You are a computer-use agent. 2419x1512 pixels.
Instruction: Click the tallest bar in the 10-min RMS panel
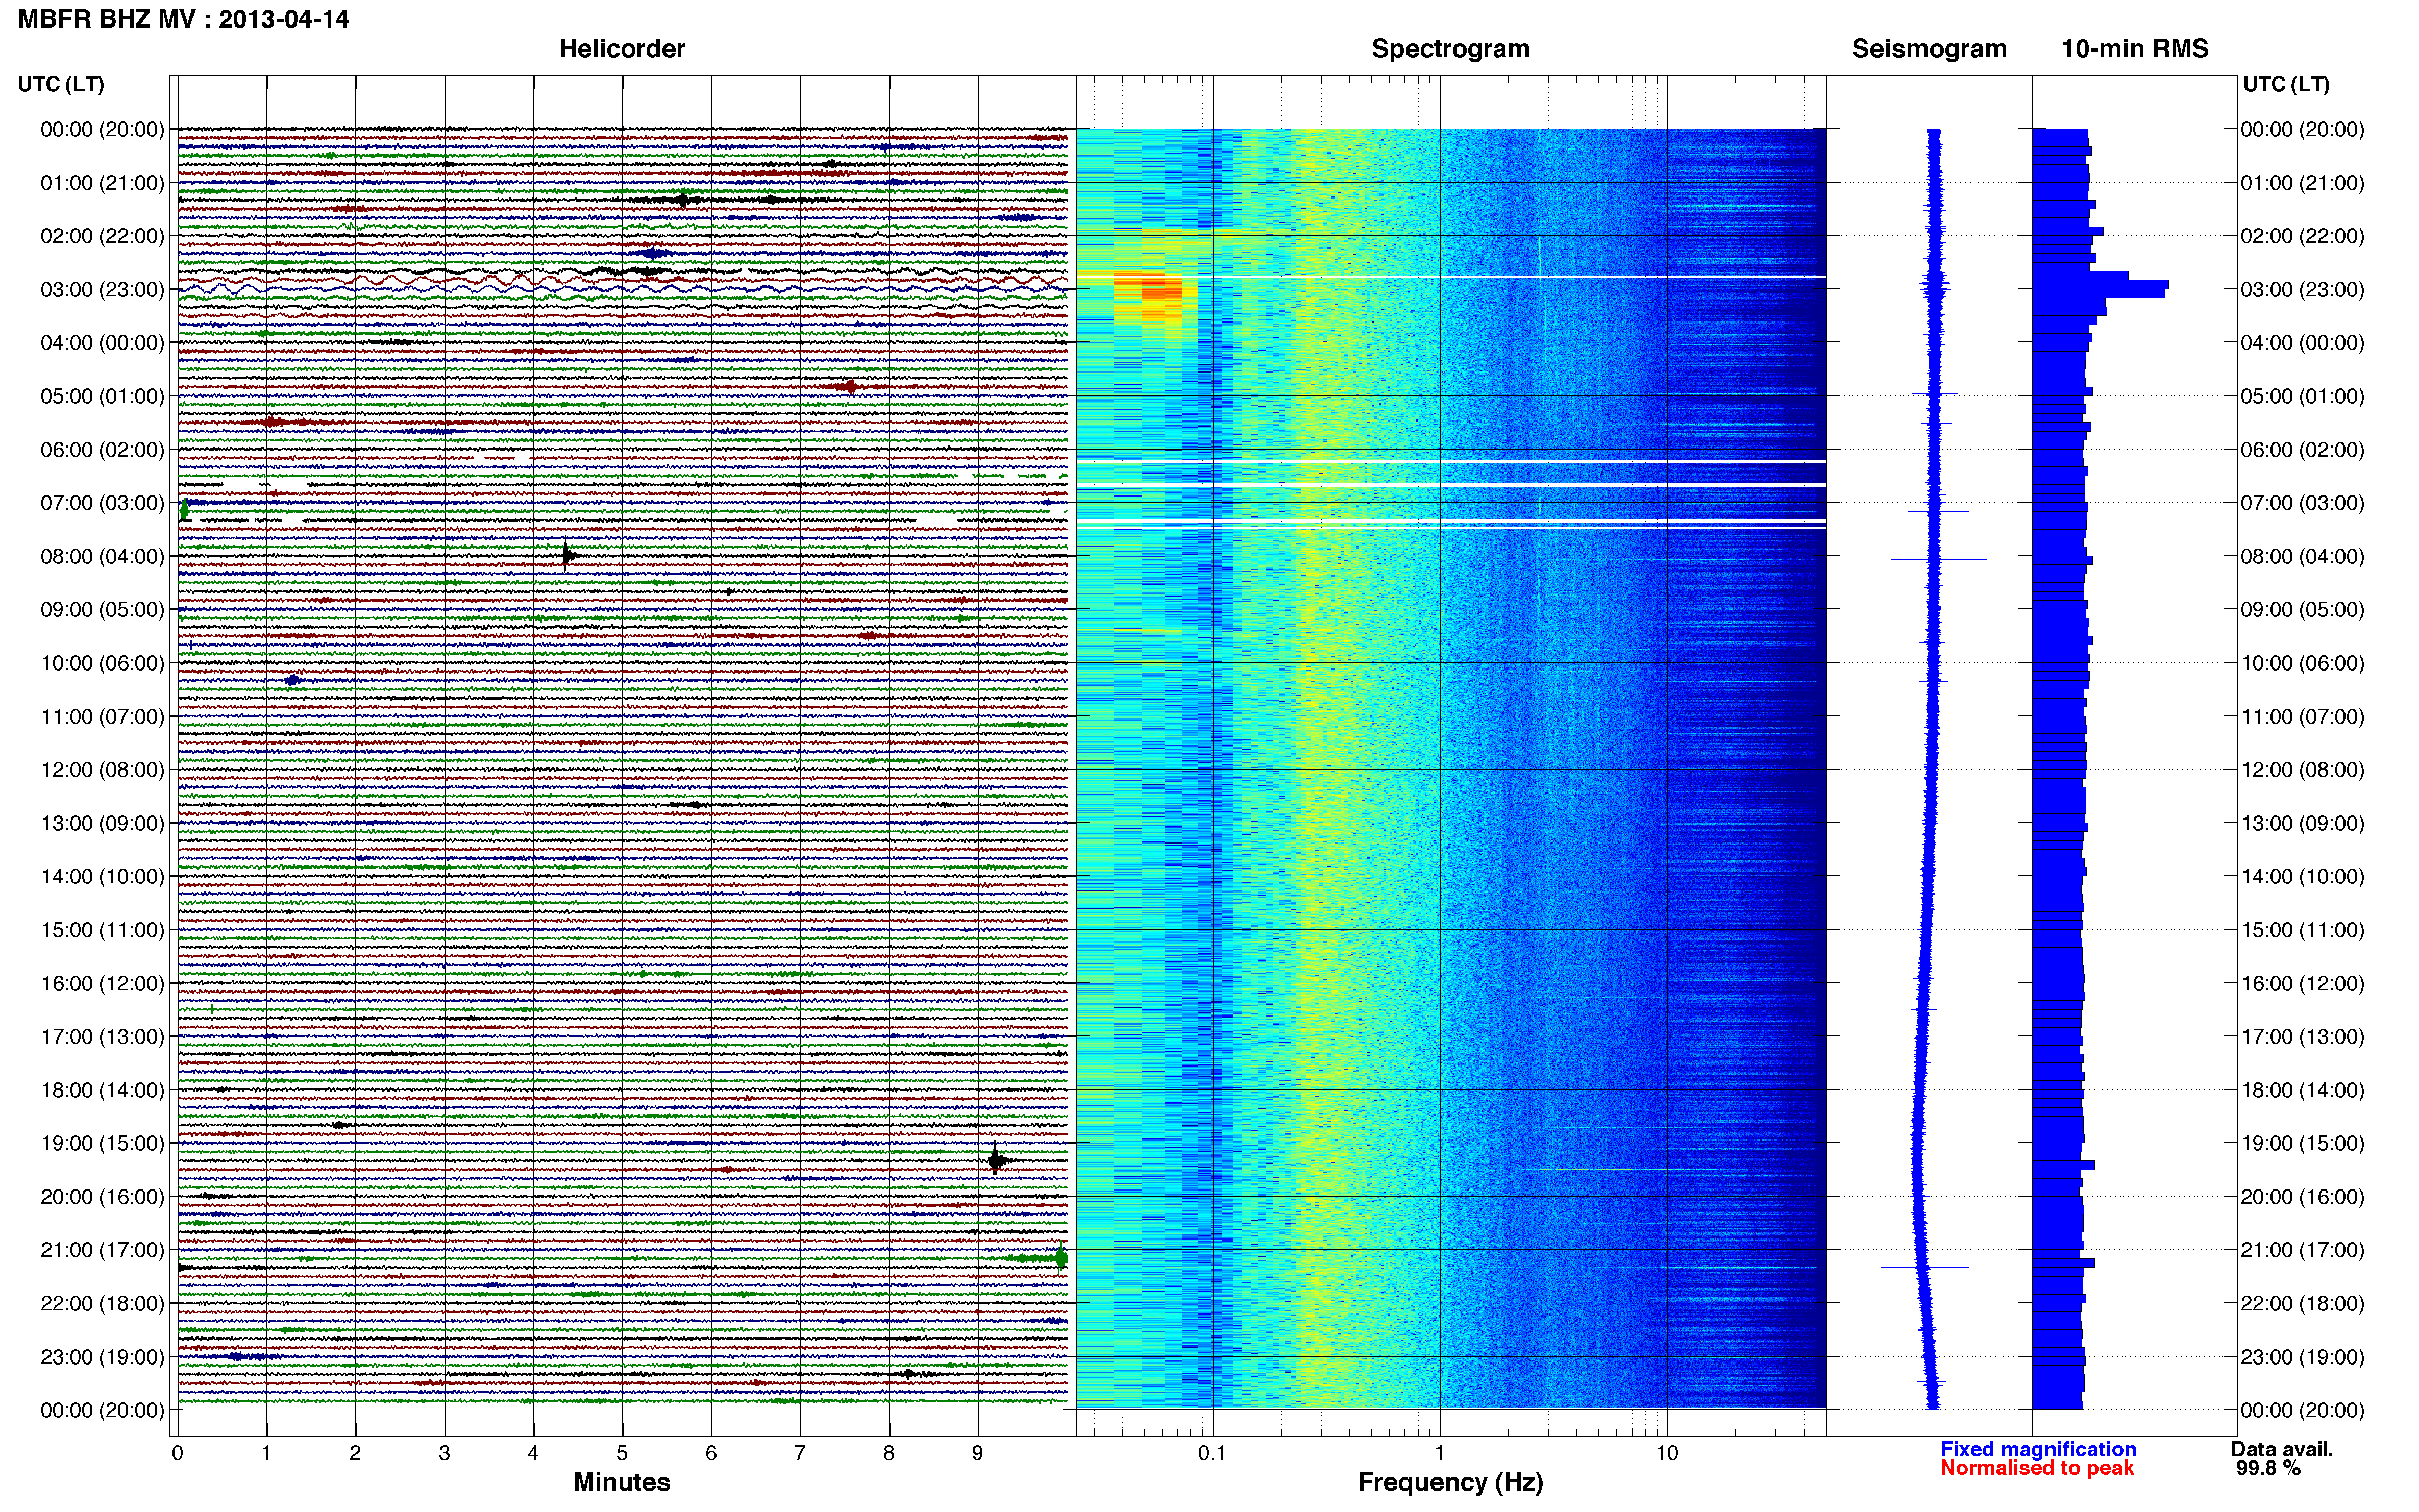pos(2100,284)
